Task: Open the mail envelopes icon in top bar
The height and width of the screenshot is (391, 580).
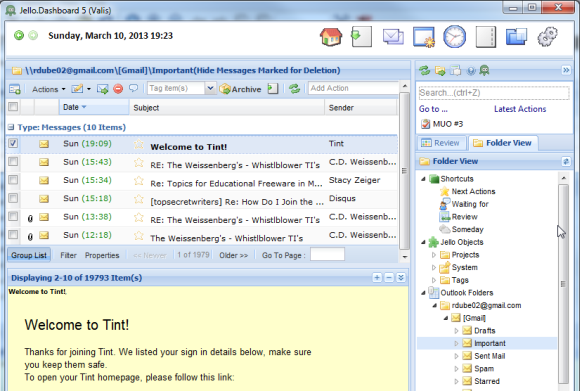Action: (393, 37)
